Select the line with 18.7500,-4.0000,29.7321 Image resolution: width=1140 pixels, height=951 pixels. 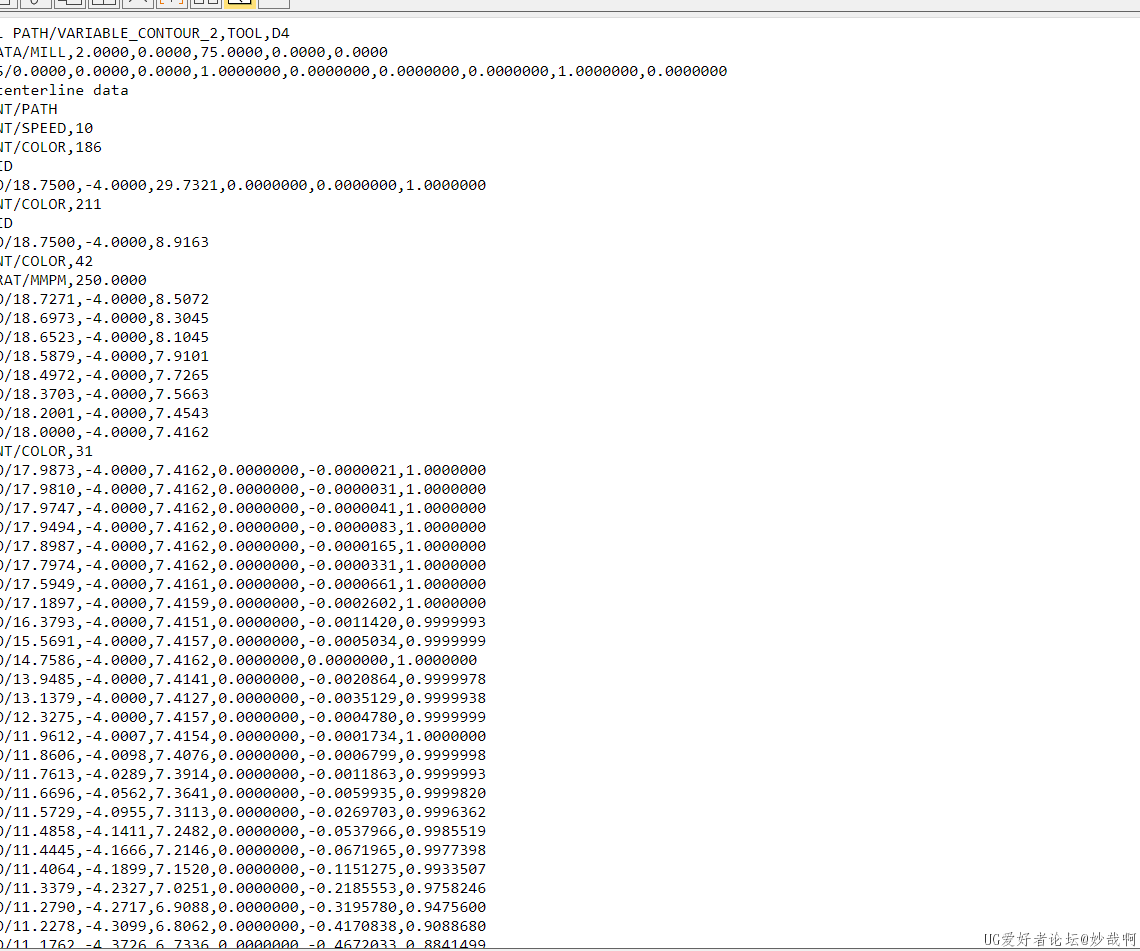243,185
